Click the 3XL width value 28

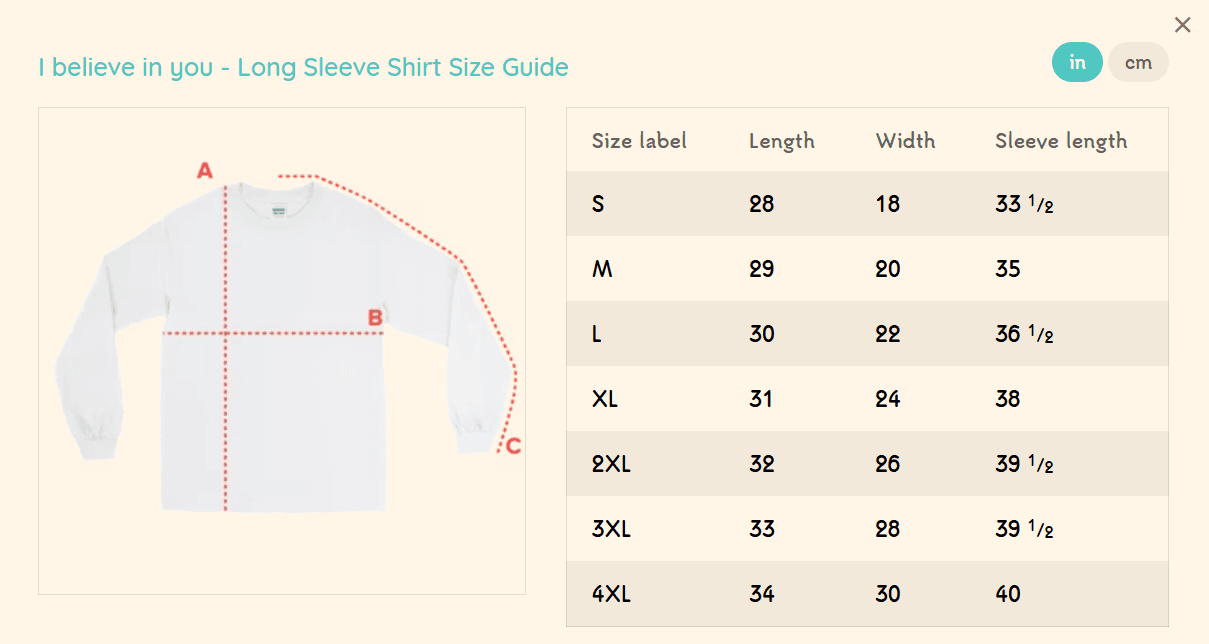point(887,529)
